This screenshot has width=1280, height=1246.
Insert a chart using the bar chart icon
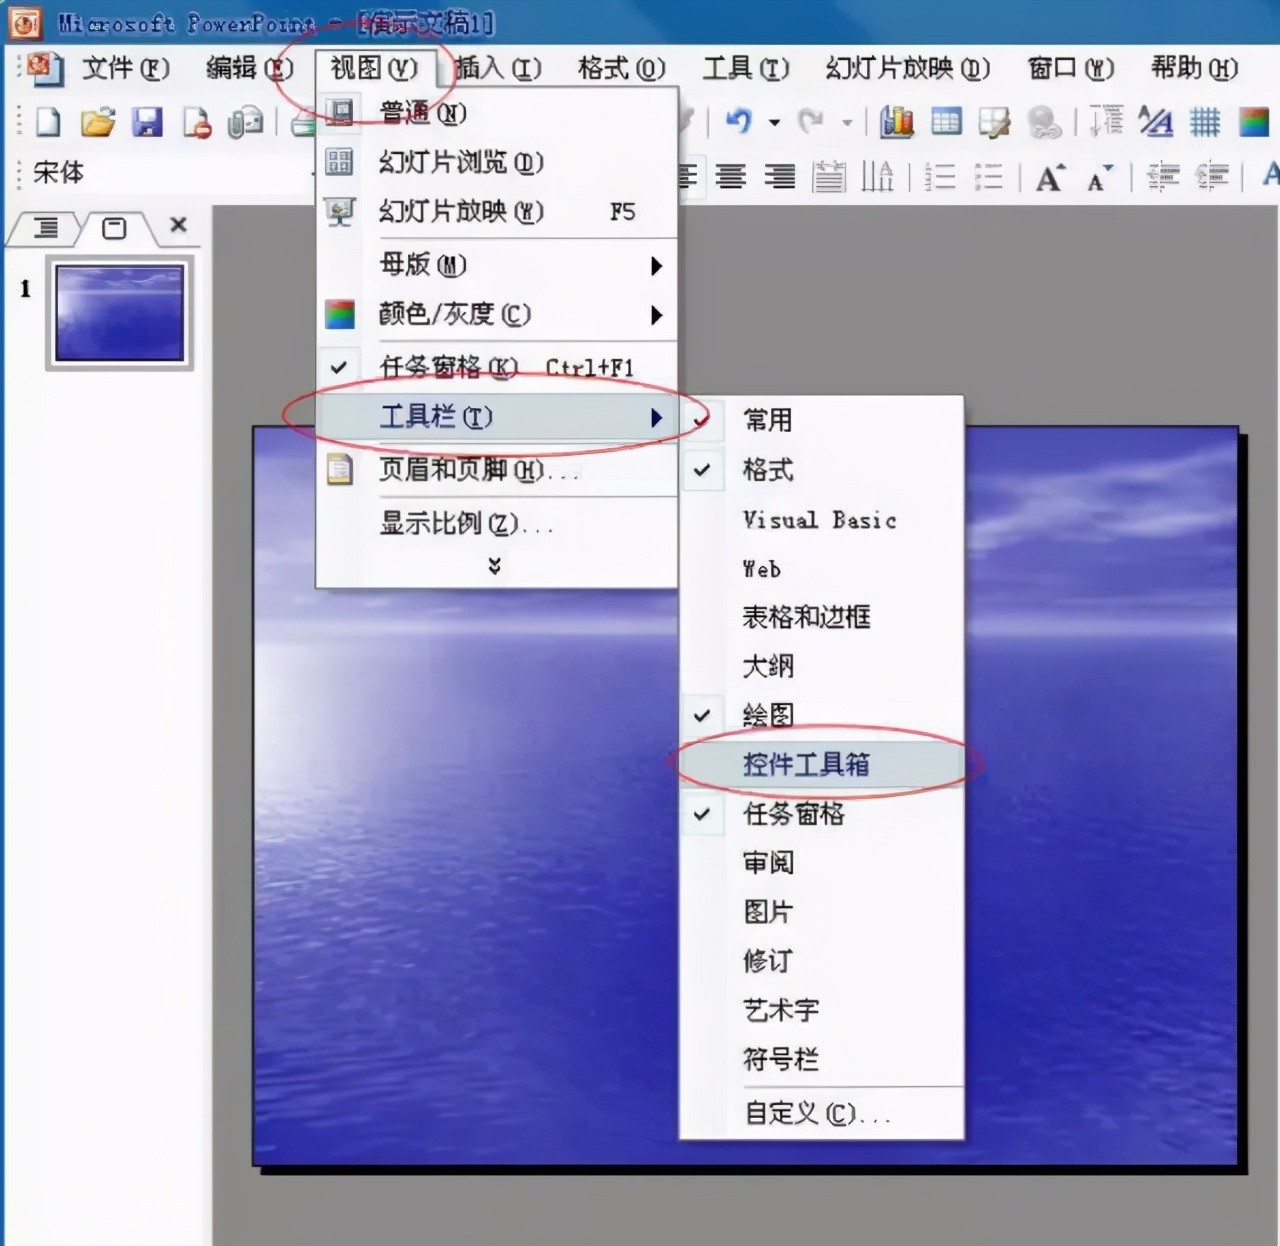point(897,122)
